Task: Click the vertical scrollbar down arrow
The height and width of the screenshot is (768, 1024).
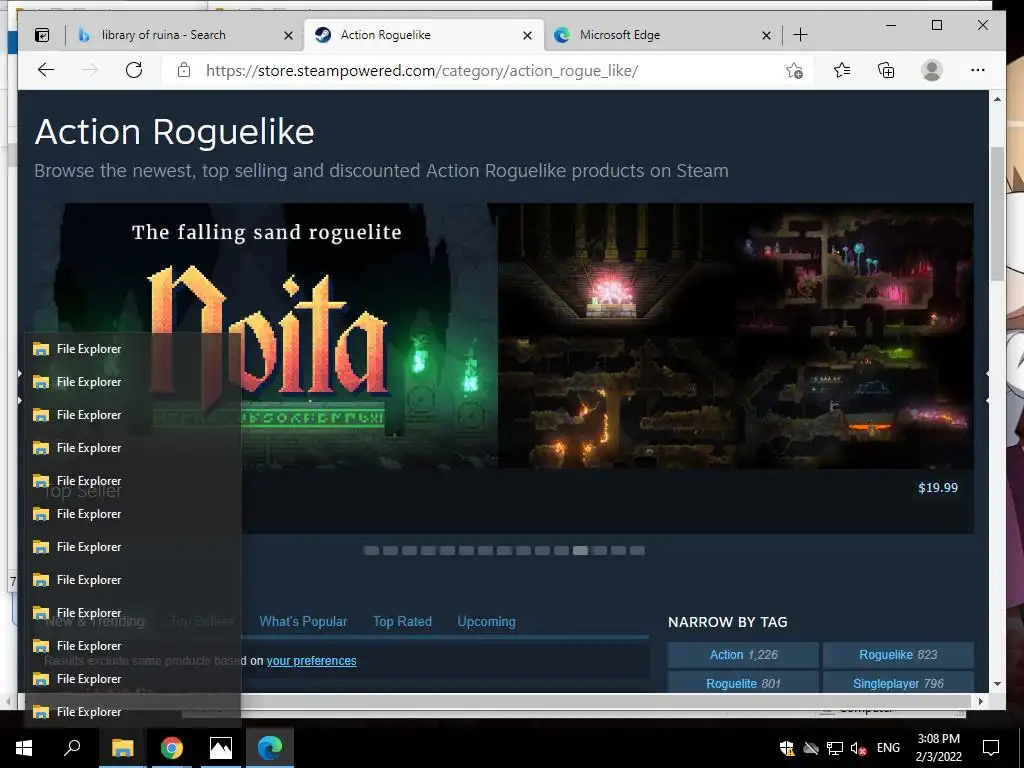Action: [x=997, y=684]
